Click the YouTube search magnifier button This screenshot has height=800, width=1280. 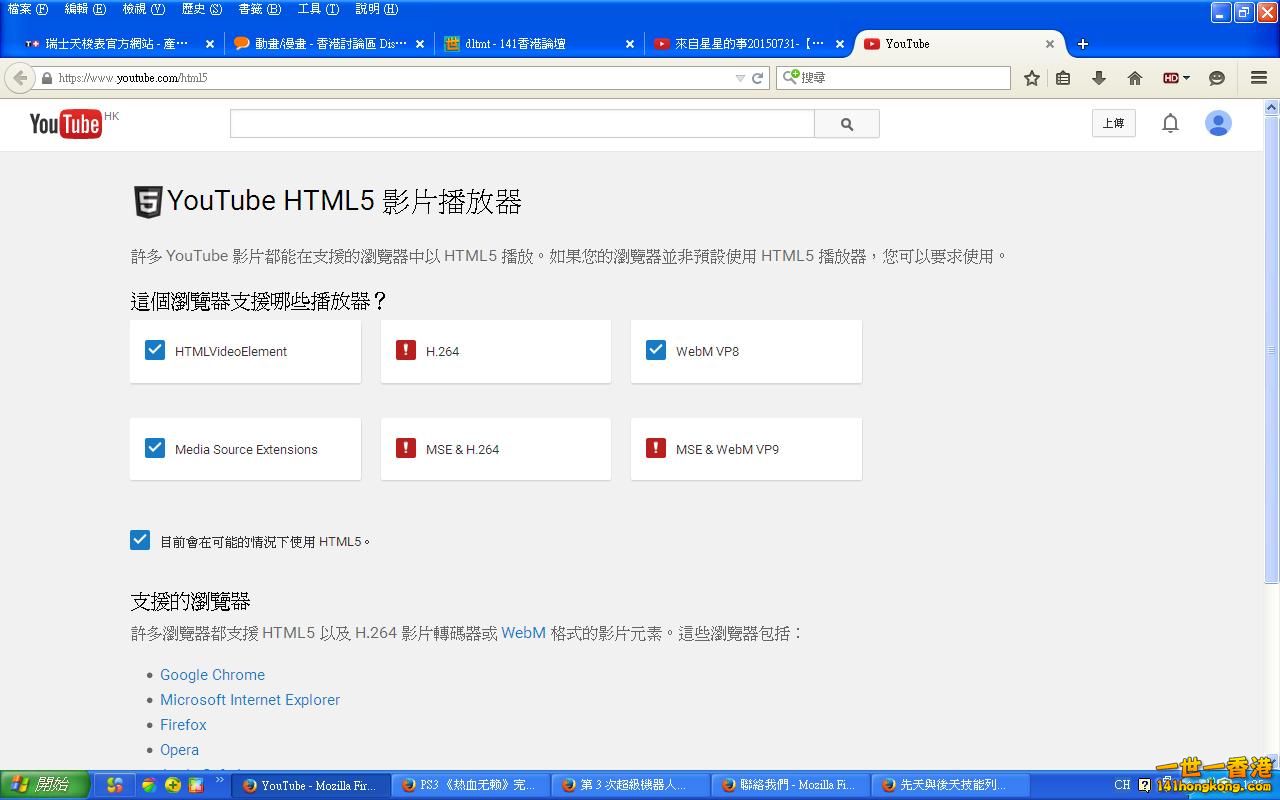847,124
